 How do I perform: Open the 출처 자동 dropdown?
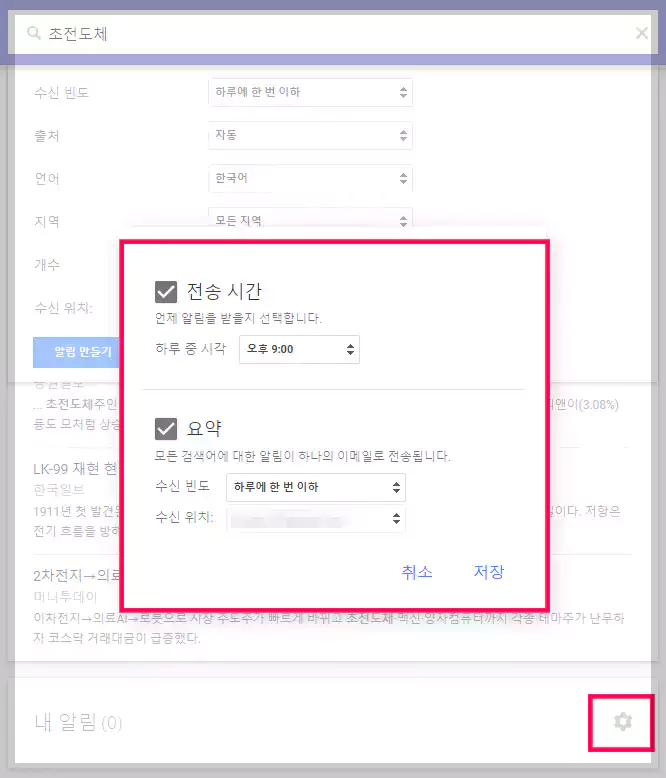tap(310, 135)
